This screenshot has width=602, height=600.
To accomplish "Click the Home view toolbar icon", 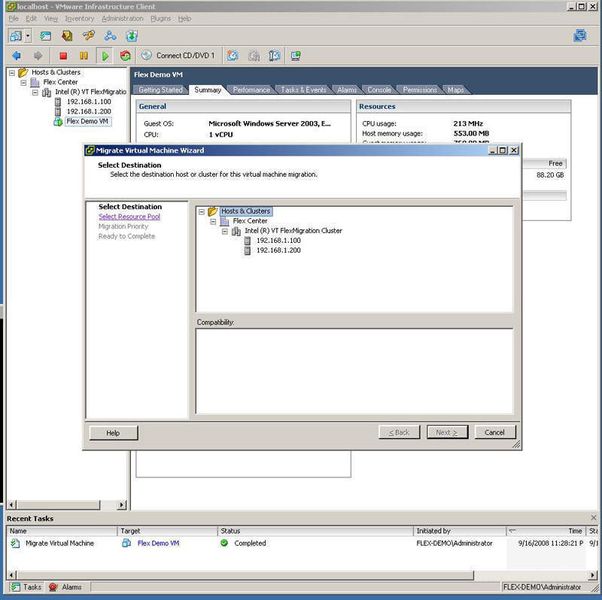I will point(16,36).
